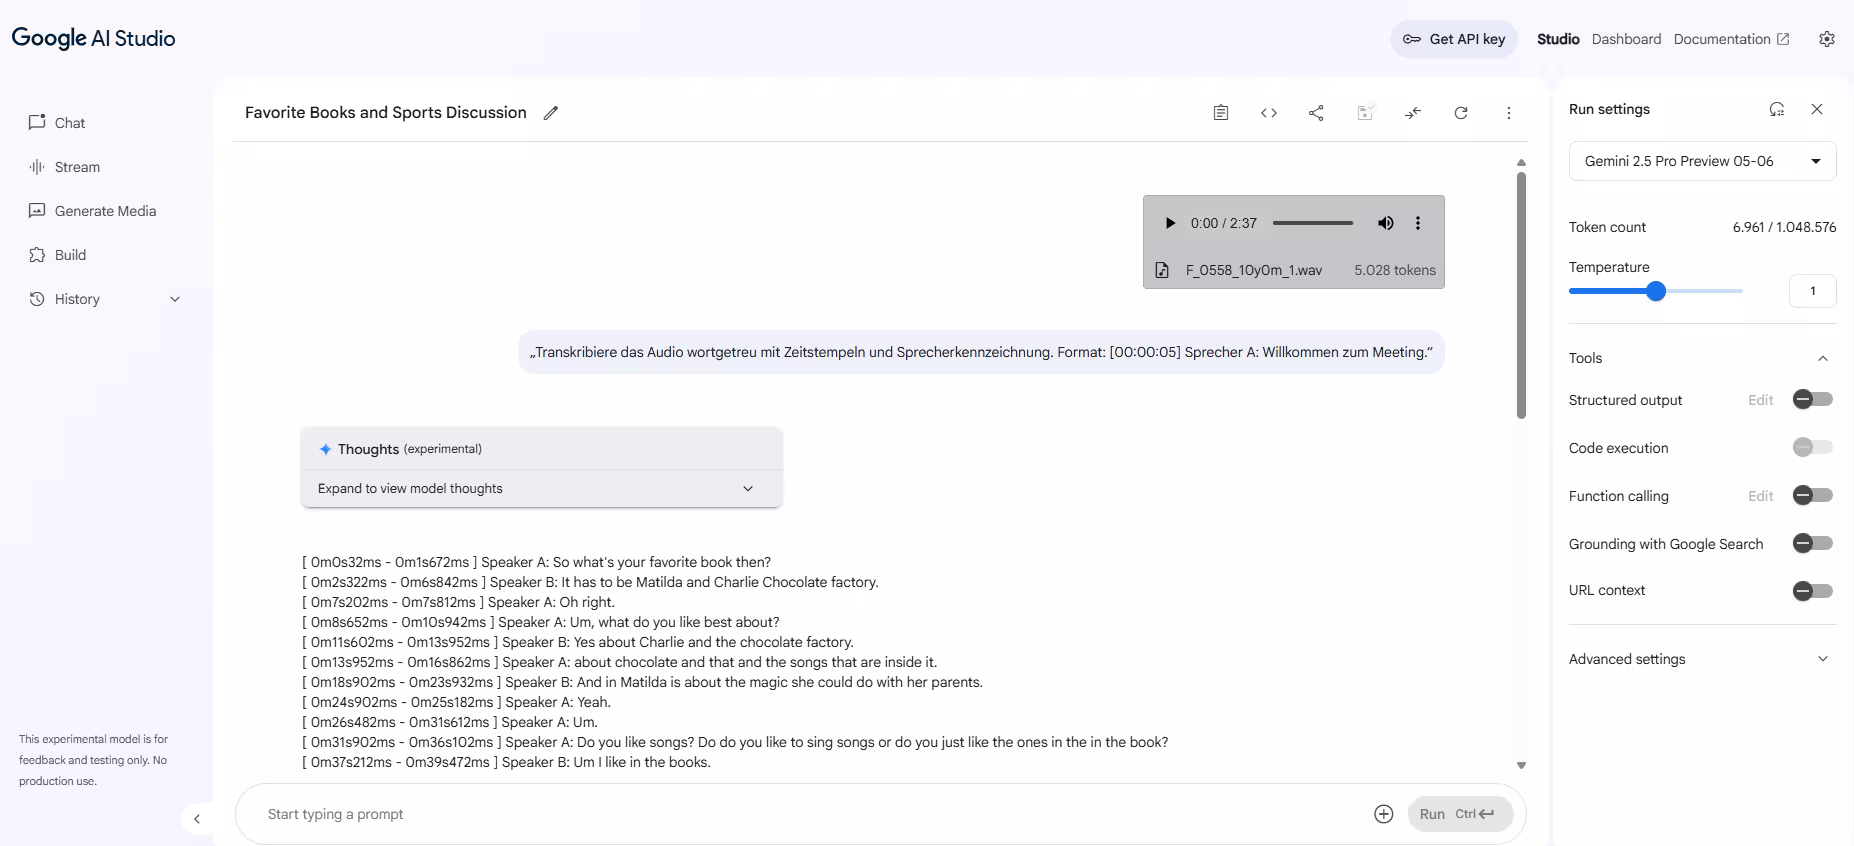This screenshot has width=1854, height=846.
Task: Click the 5.028 tokens label
Action: [1395, 270]
